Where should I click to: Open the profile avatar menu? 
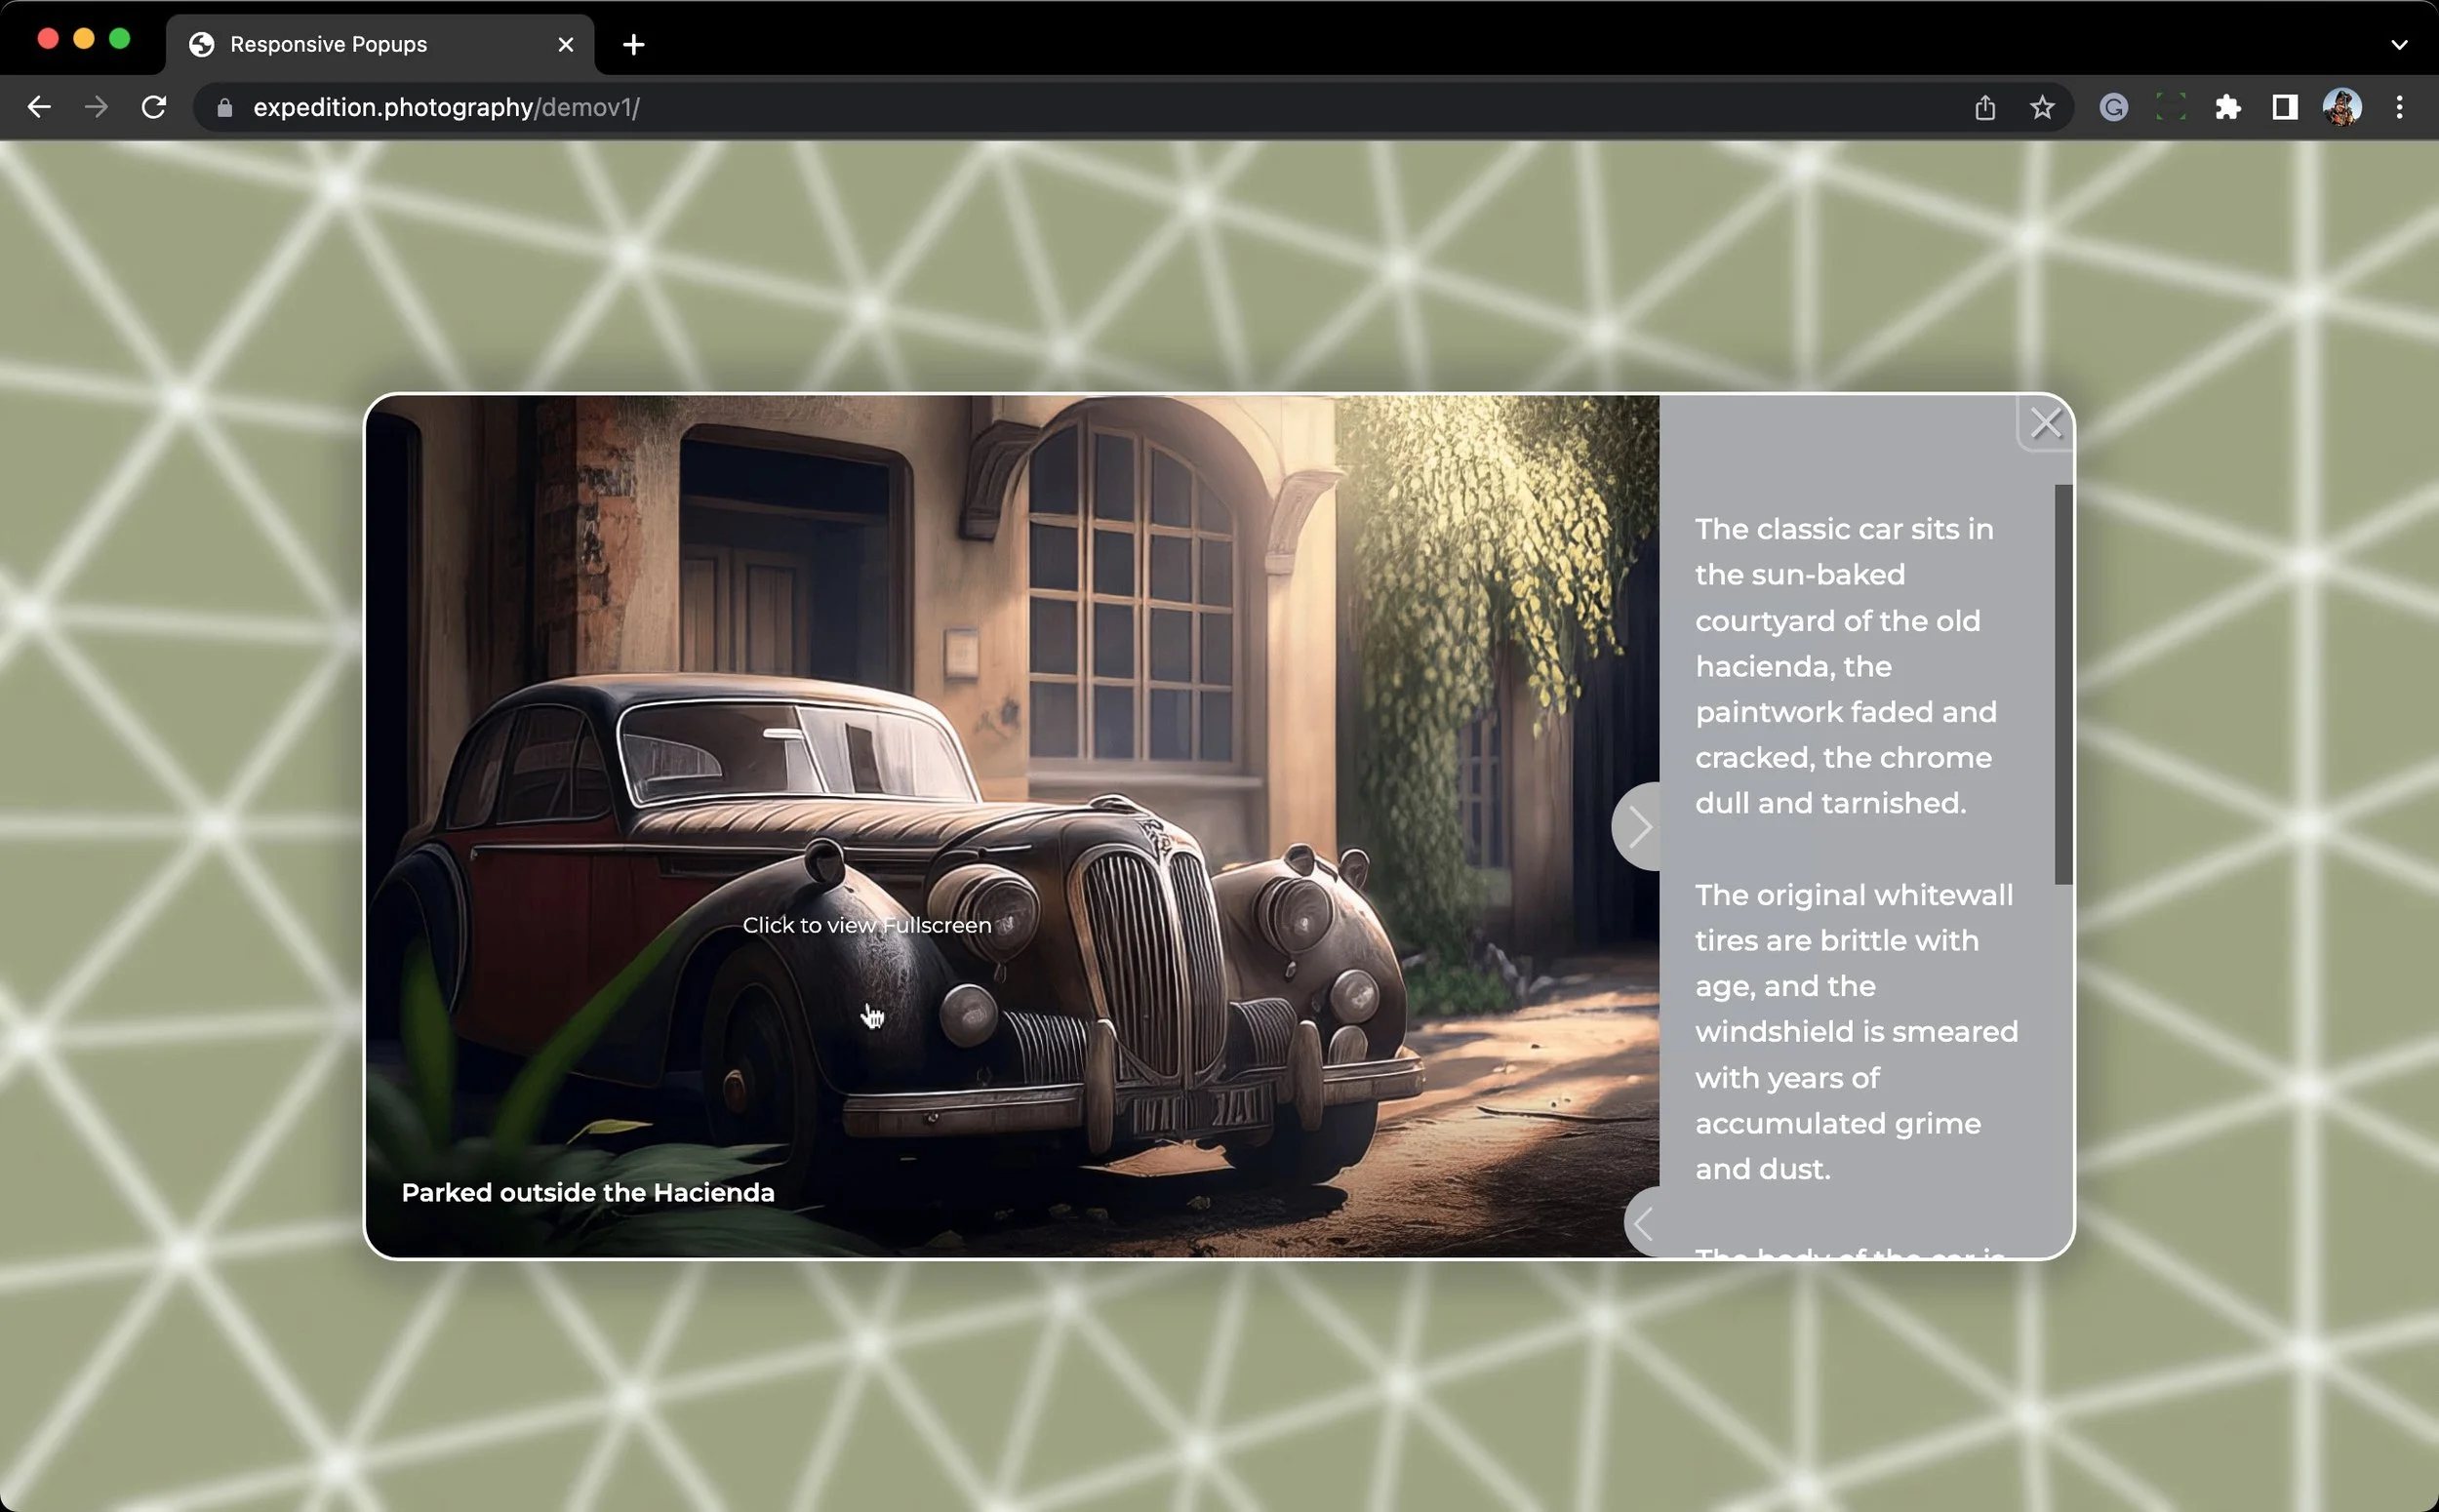coord(2342,107)
